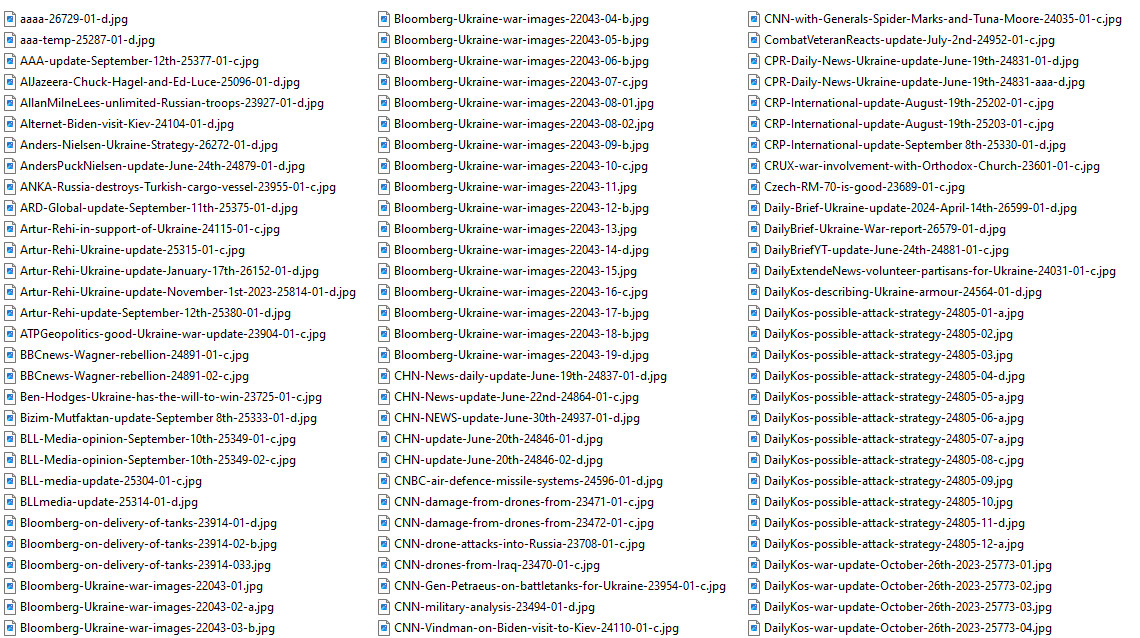Select Artur-Rehi-Ukraine-update-November-1st-2023-25814-01-d.jpg
Viewport: 1140px width, 638px height.
(x=188, y=292)
